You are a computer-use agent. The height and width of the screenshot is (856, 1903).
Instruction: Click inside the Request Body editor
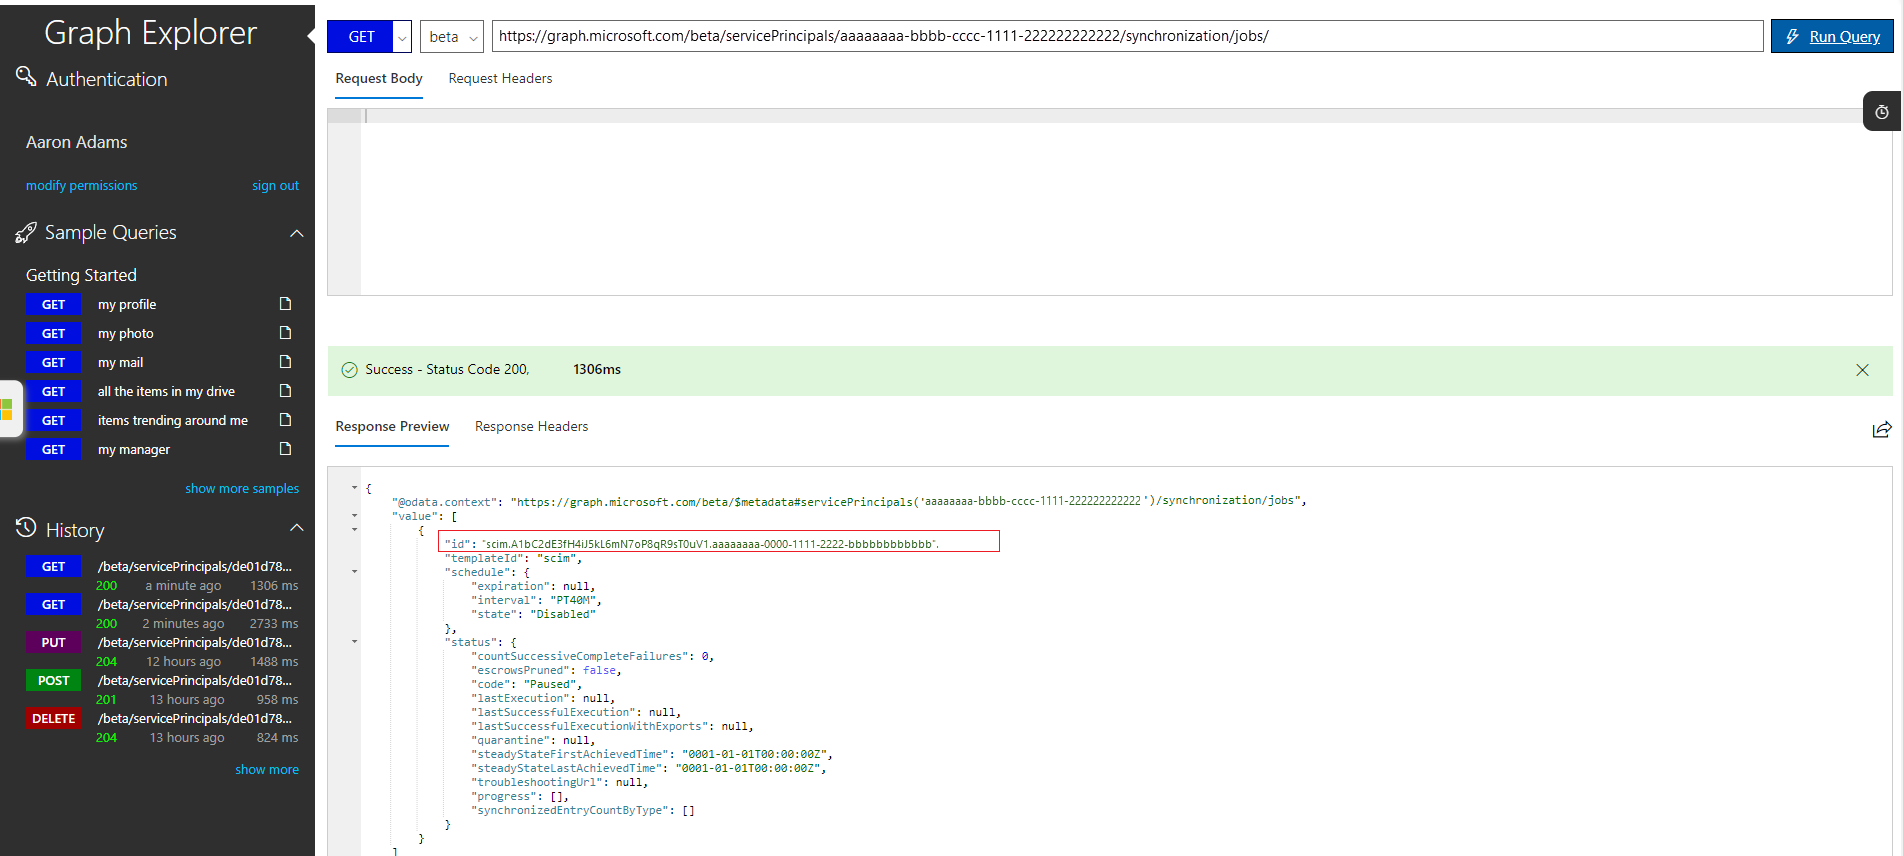point(1110,202)
